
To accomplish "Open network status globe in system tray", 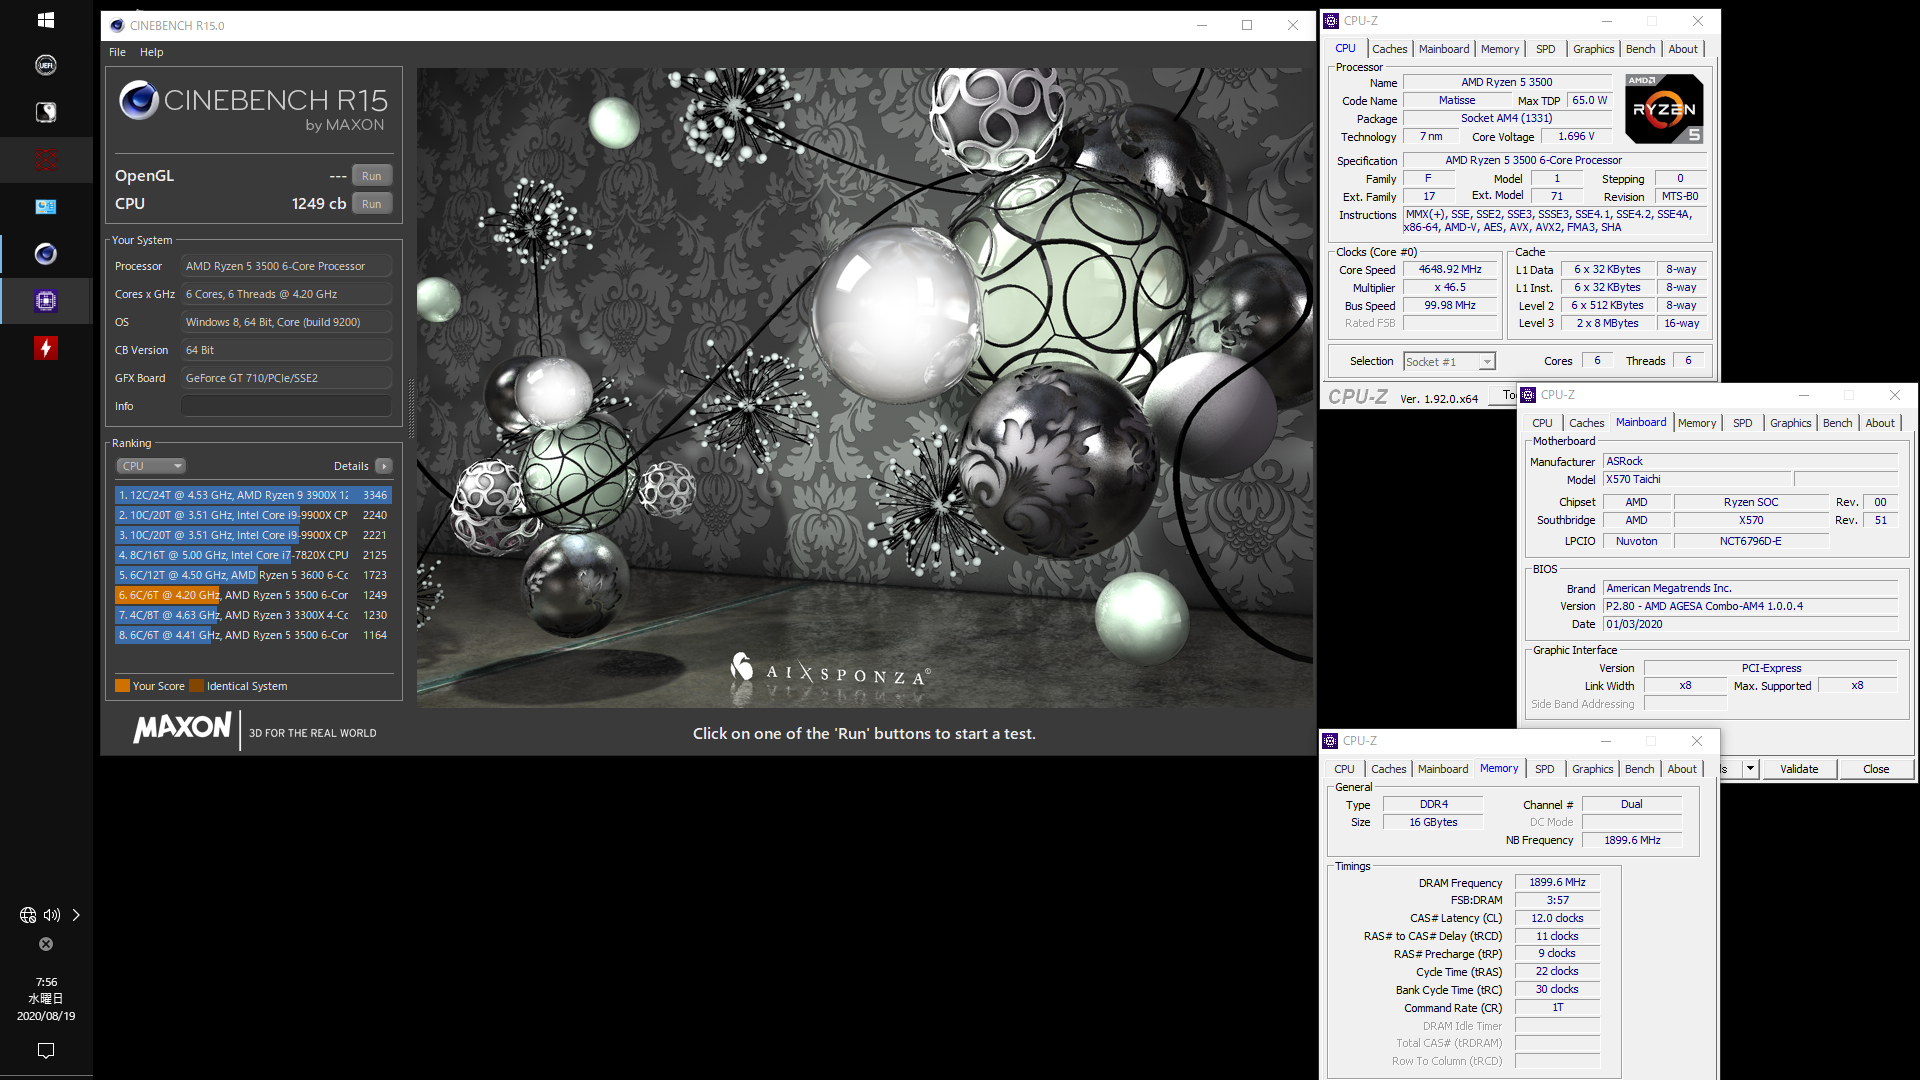I will click(28, 915).
